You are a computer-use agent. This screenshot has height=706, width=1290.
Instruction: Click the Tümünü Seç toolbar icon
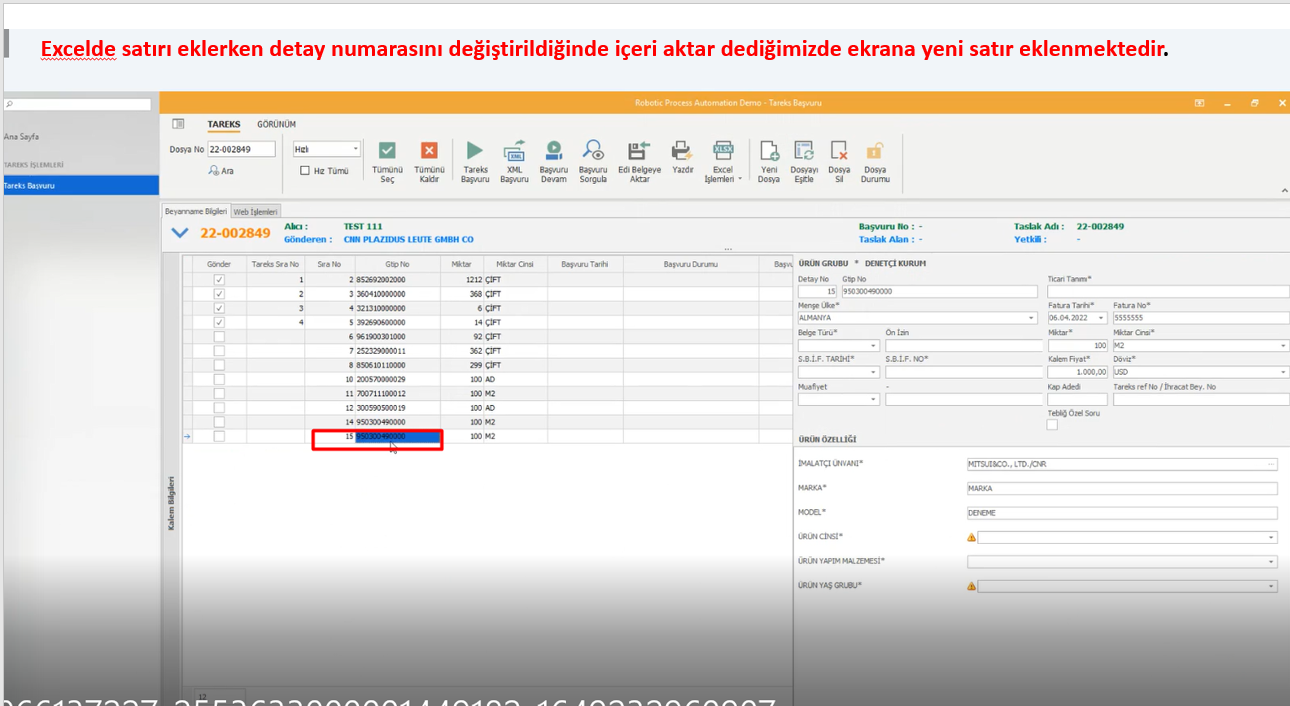click(387, 151)
